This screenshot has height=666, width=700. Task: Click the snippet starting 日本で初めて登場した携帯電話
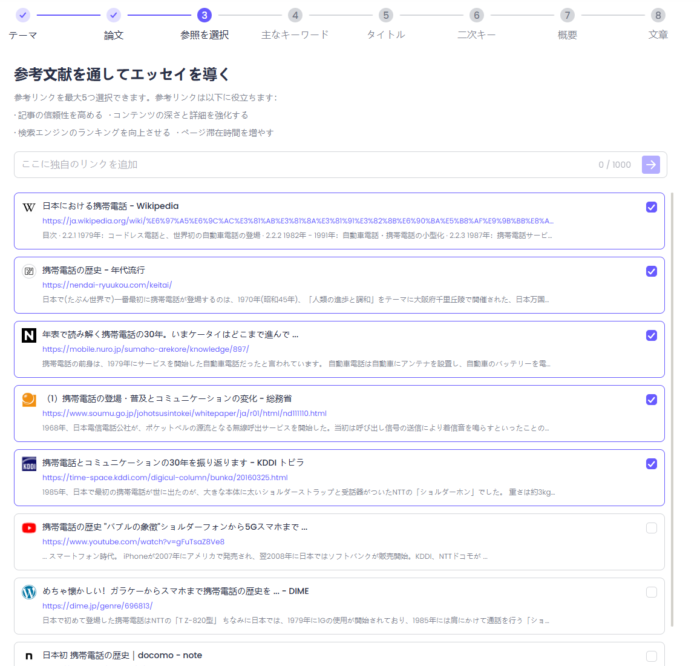(296, 620)
